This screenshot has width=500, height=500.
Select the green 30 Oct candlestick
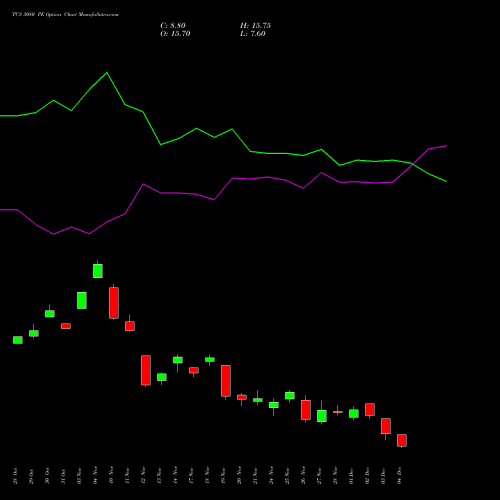[x=50, y=313]
